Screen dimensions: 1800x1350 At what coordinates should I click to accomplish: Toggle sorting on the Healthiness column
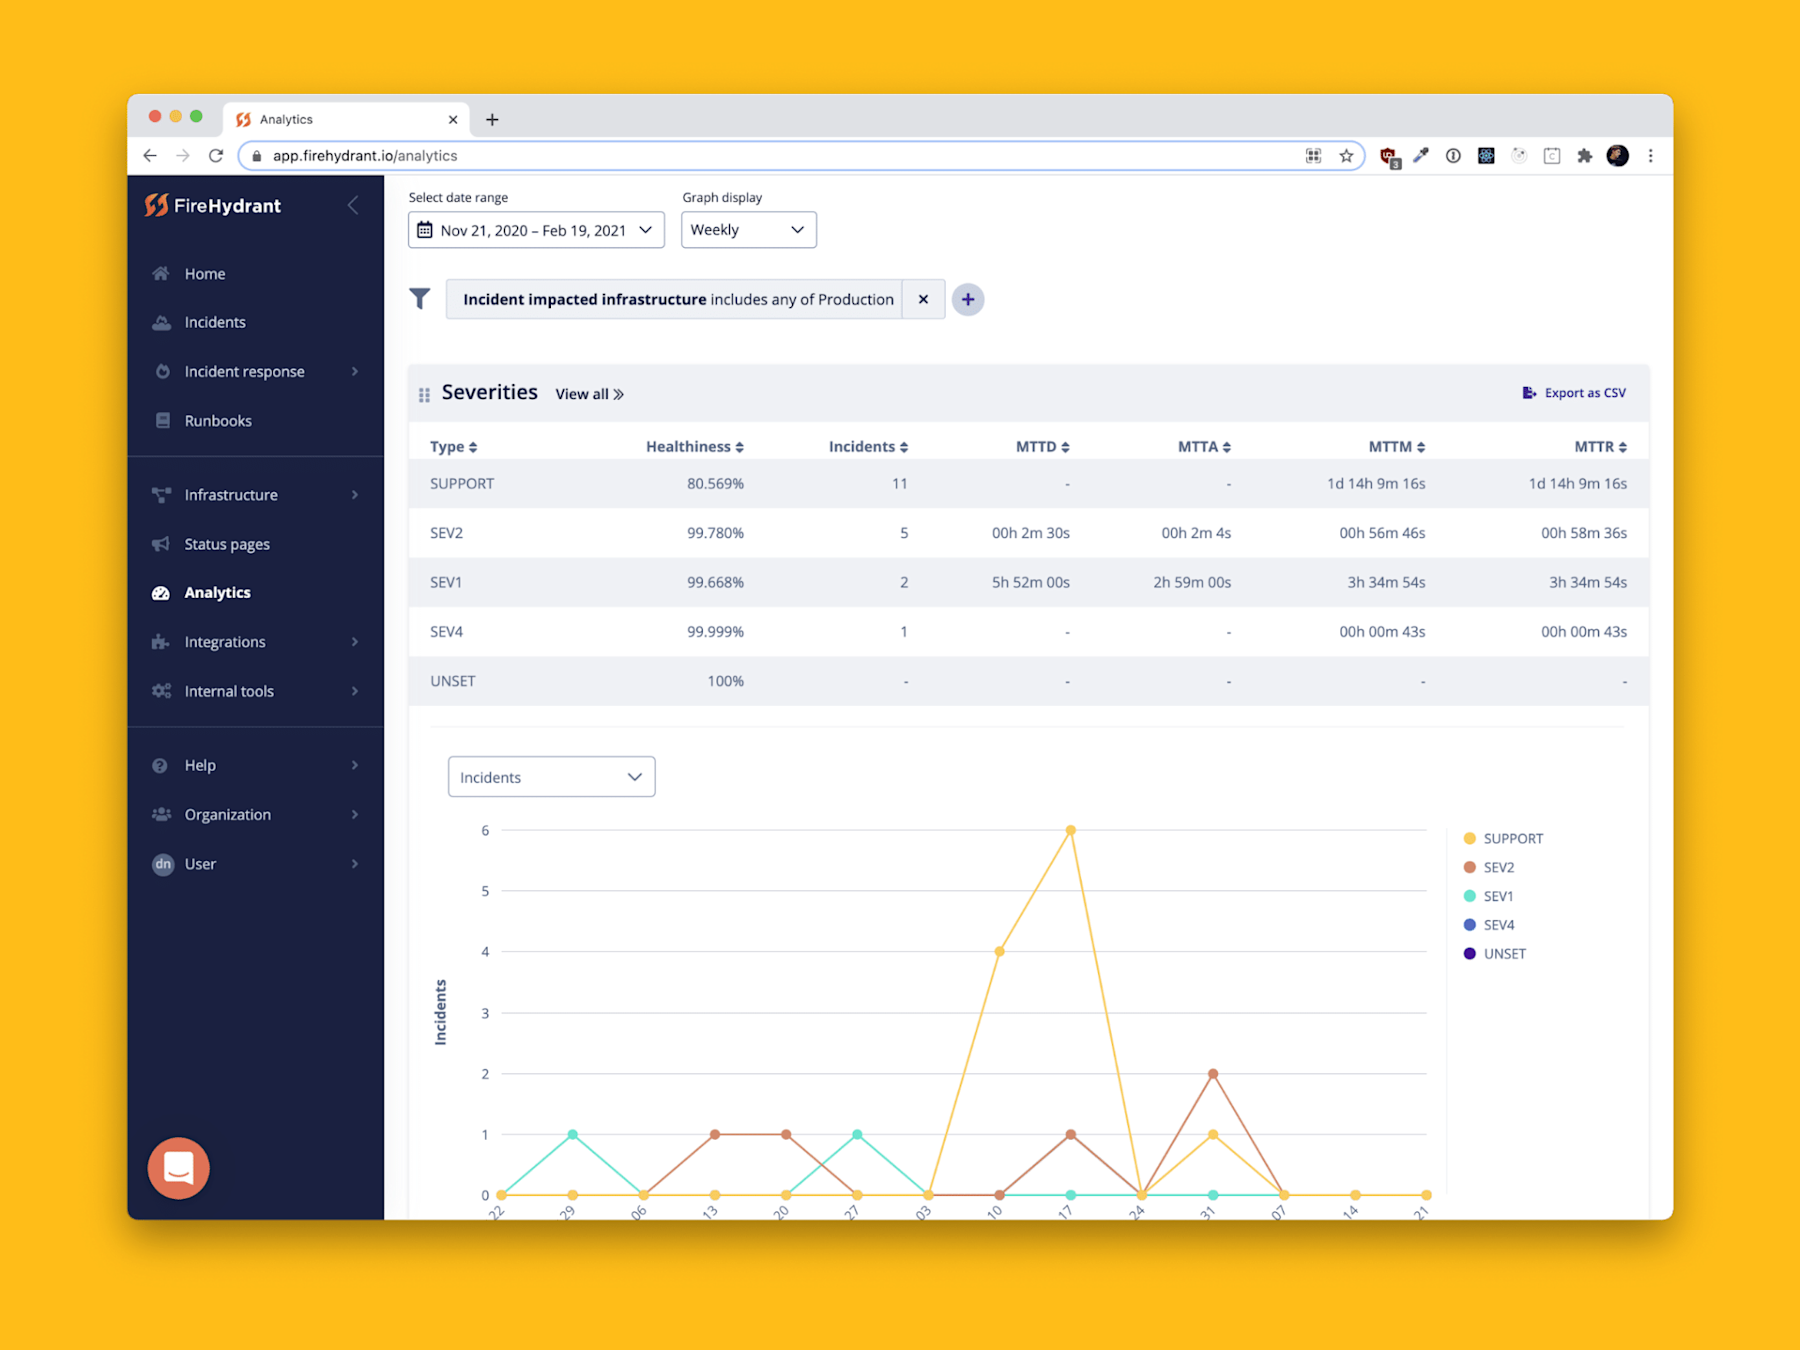click(739, 446)
